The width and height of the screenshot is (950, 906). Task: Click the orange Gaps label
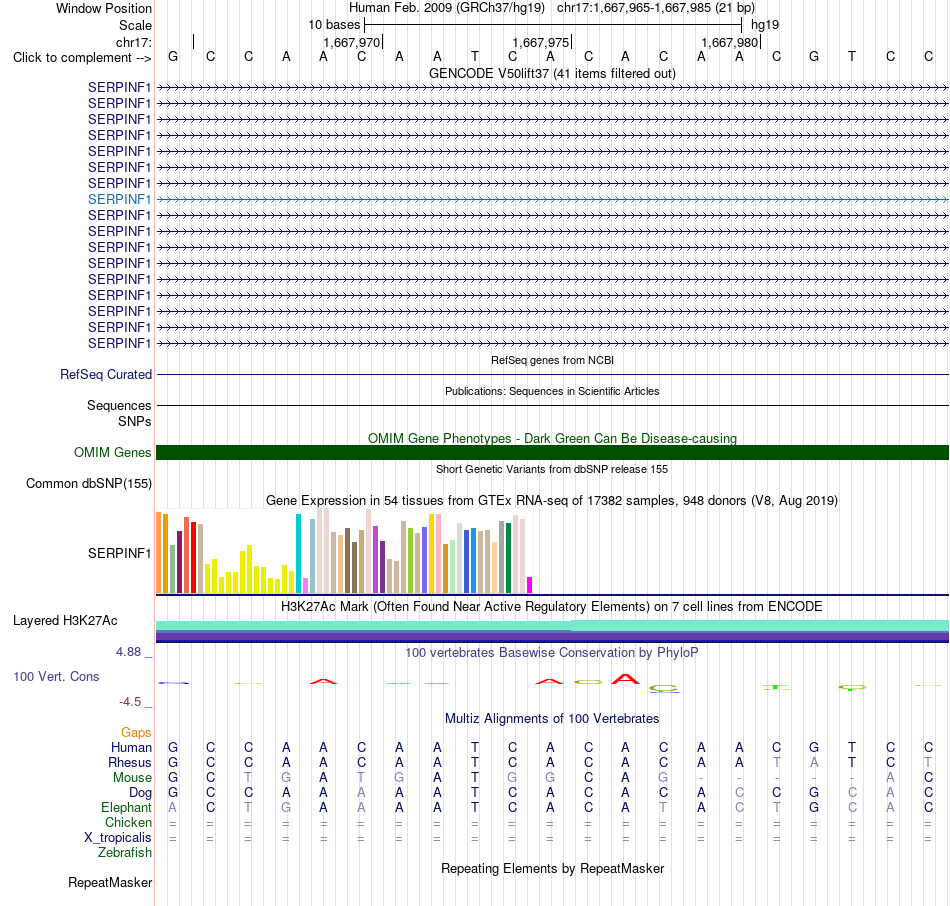point(136,733)
